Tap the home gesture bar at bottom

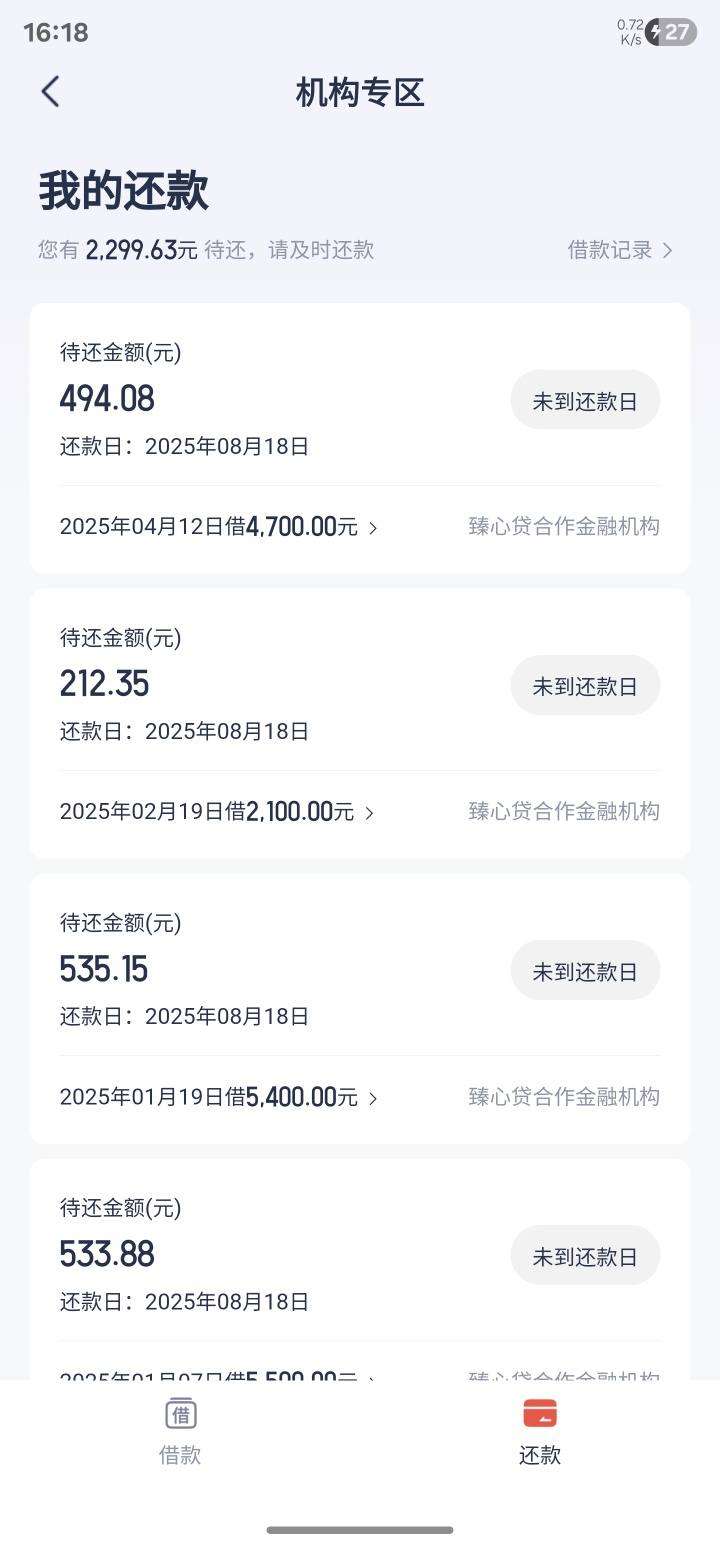360,1529
